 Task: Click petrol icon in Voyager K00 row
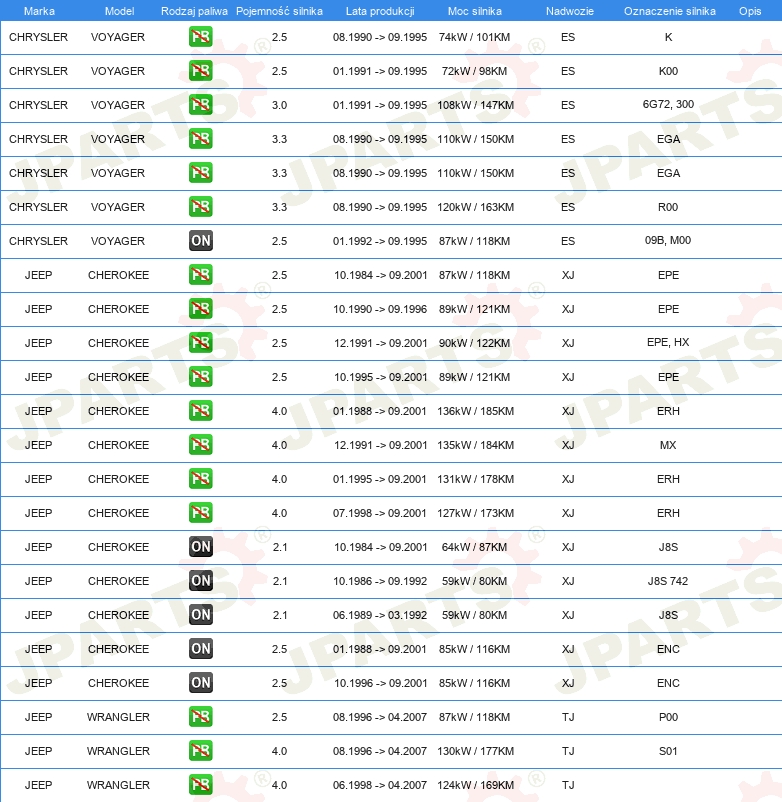coord(201,71)
